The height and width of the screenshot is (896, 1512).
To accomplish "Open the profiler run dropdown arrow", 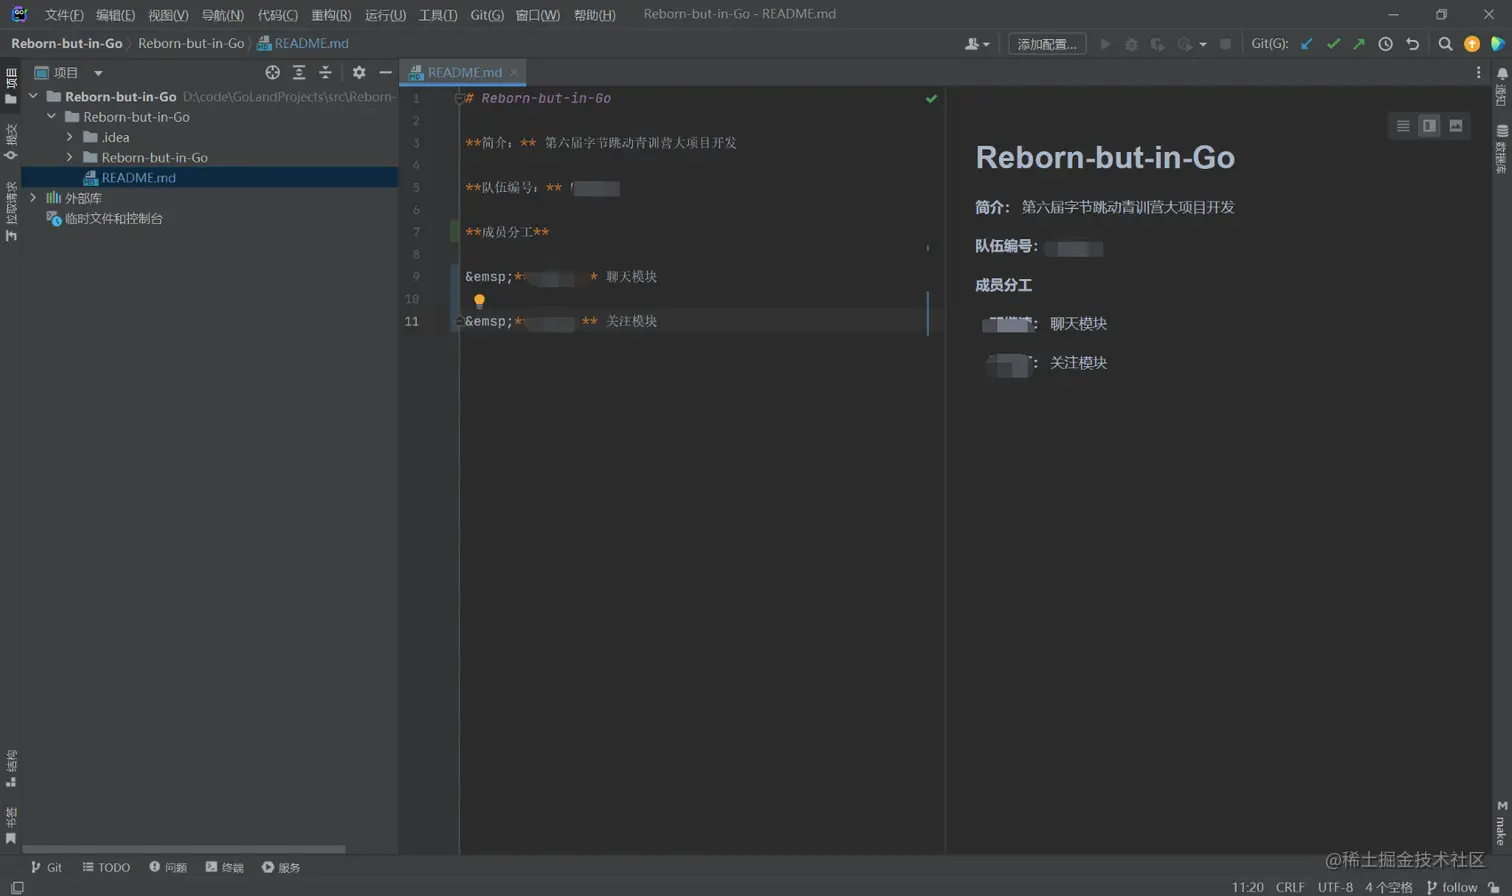I will 1203,44.
